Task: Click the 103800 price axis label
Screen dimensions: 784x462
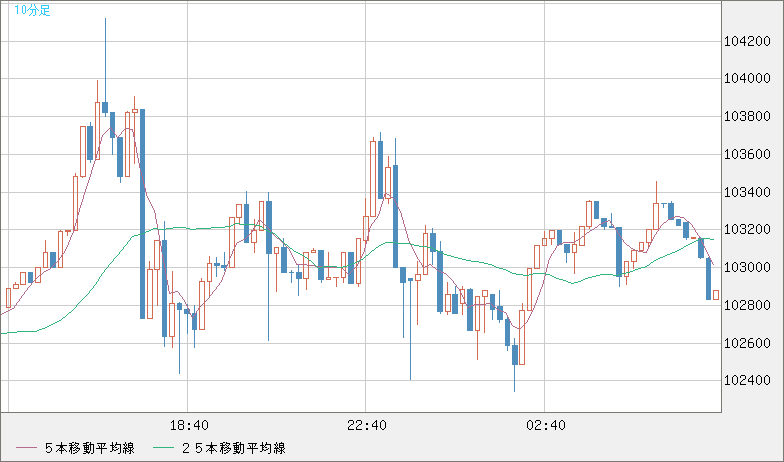Action: coord(748,116)
